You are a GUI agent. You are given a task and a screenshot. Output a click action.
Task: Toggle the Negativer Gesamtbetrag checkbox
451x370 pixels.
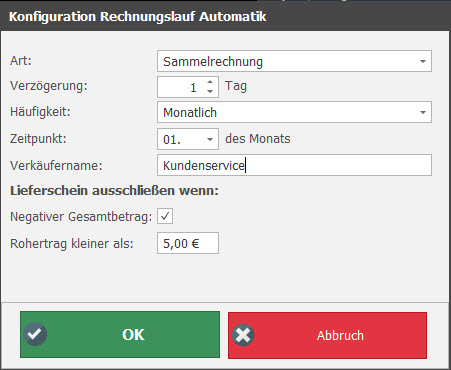pos(165,216)
